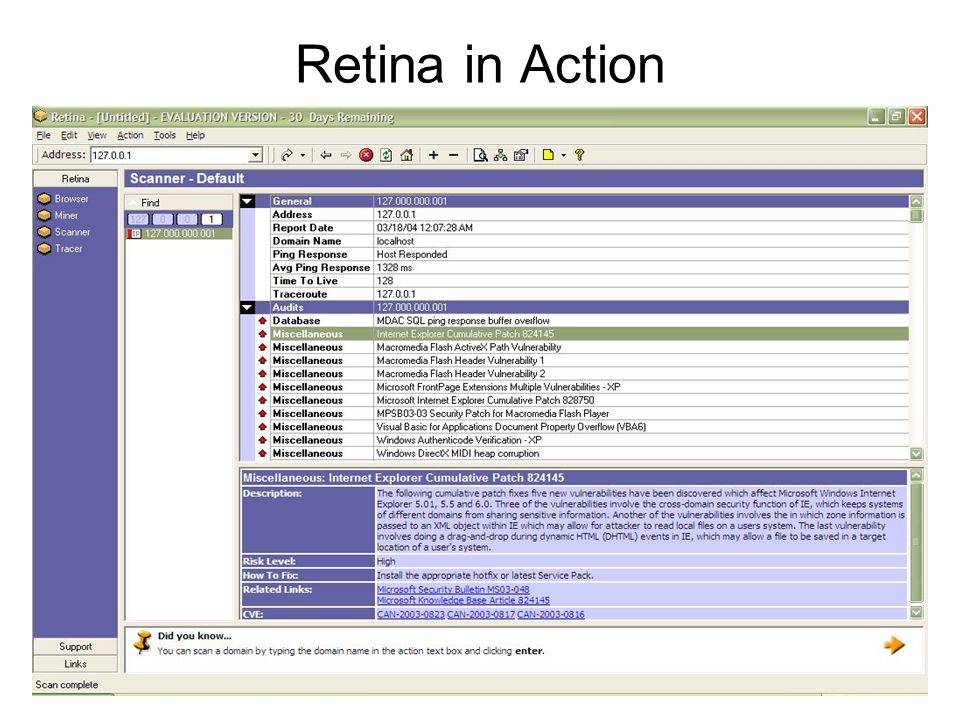Viewport: 960px width, 720px height.
Task: Click the audit list scrollbar down arrow
Action: (916, 454)
